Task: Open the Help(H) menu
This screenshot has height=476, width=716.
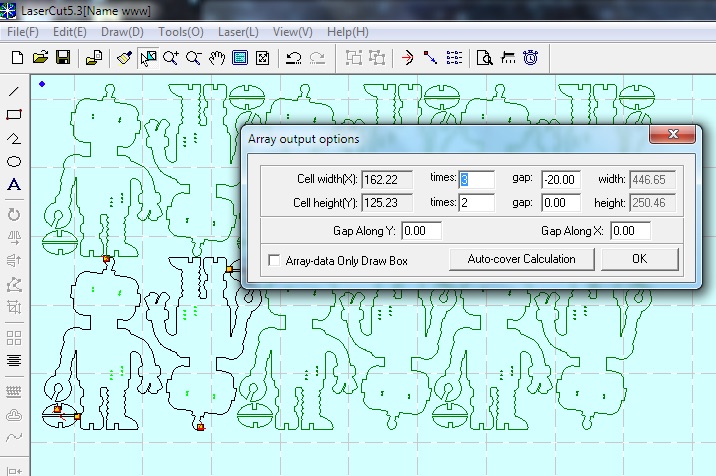Action: coord(348,32)
